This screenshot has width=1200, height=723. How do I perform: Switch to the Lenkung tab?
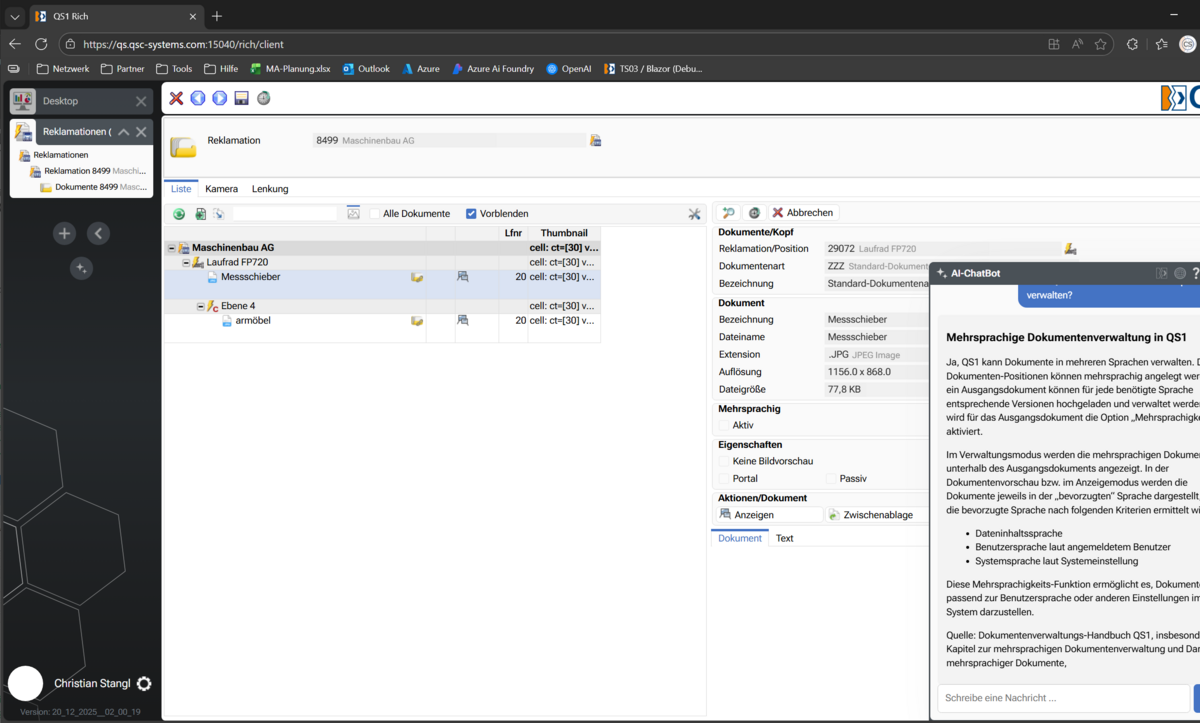(x=270, y=189)
